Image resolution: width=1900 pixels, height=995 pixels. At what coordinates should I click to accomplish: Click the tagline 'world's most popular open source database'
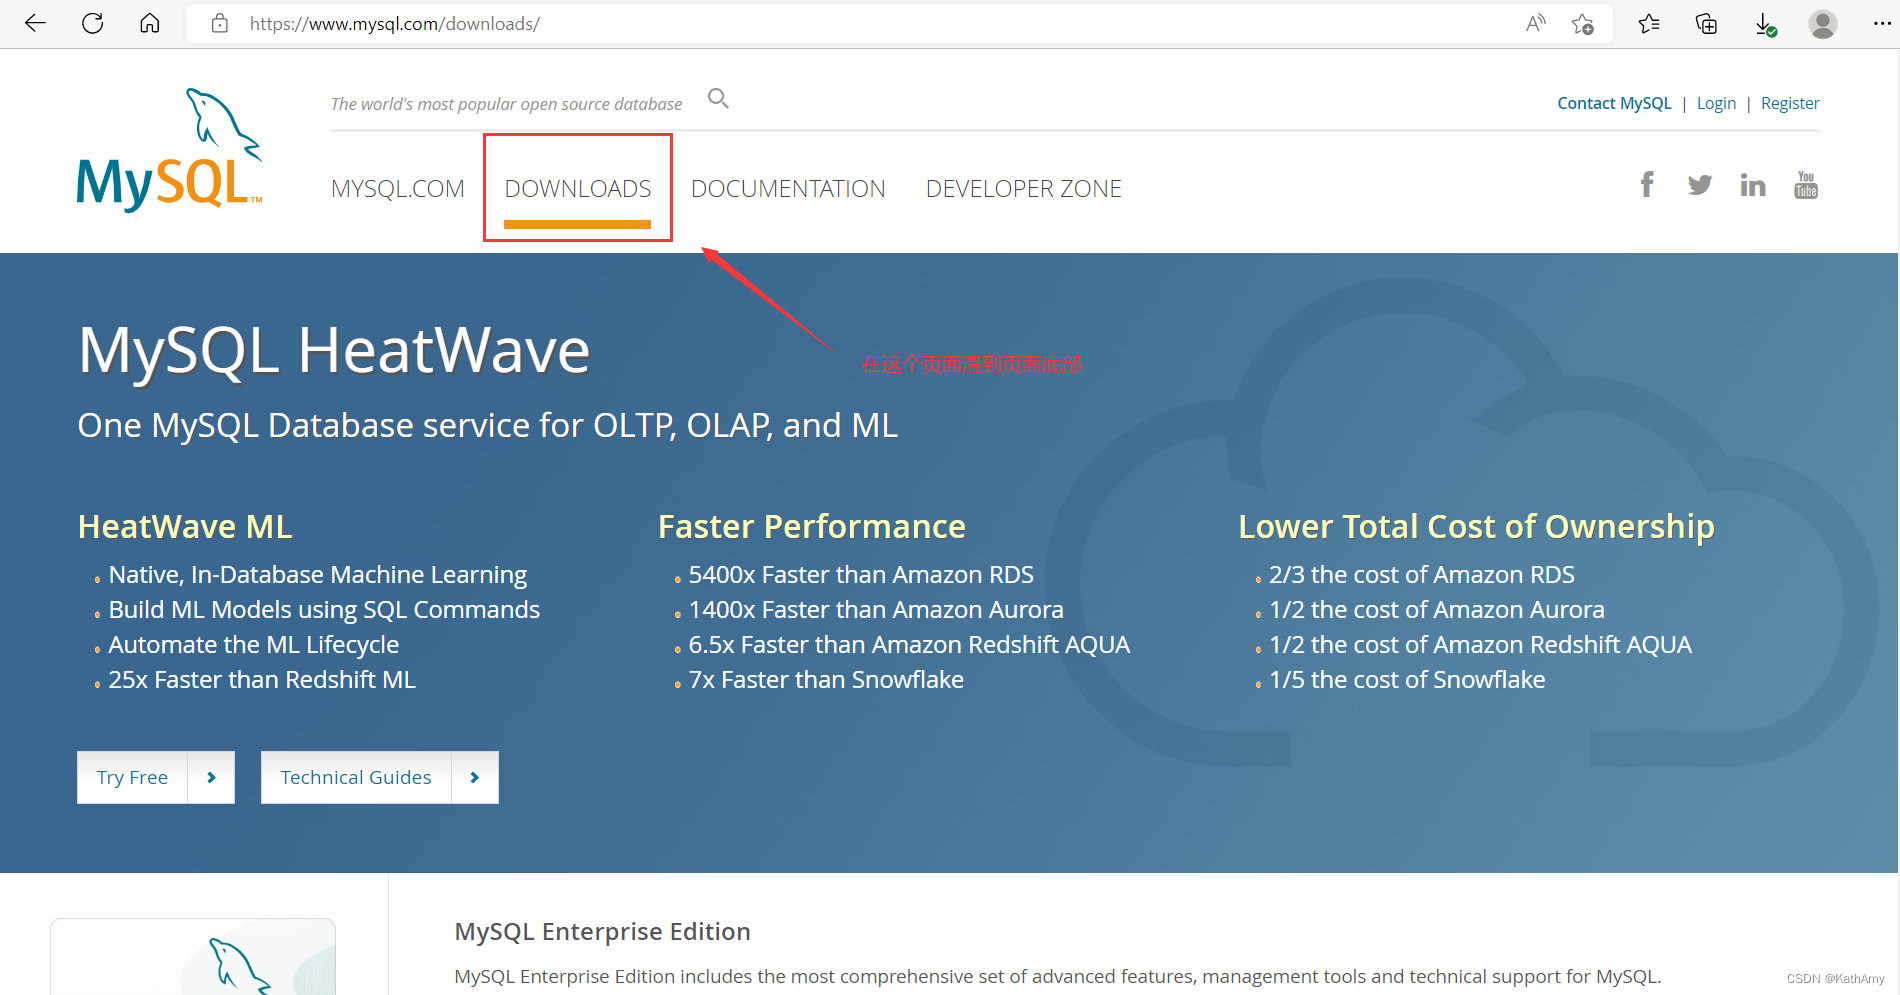click(x=506, y=104)
